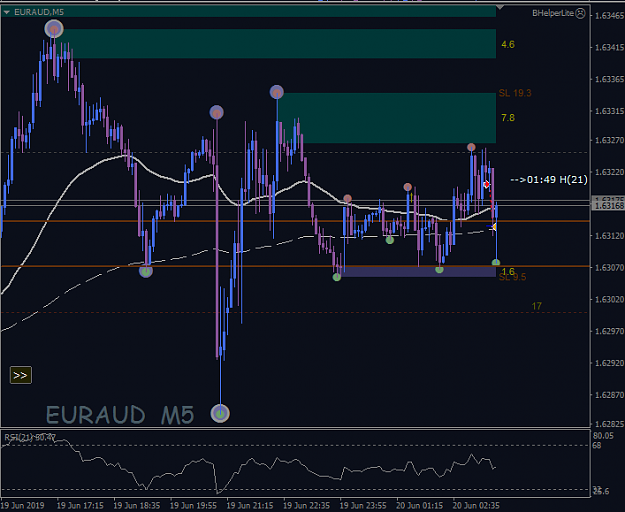The width and height of the screenshot is (625, 512).
Task: Select the circle marker atop the 7.8 zone's left corner
Action: [x=277, y=92]
